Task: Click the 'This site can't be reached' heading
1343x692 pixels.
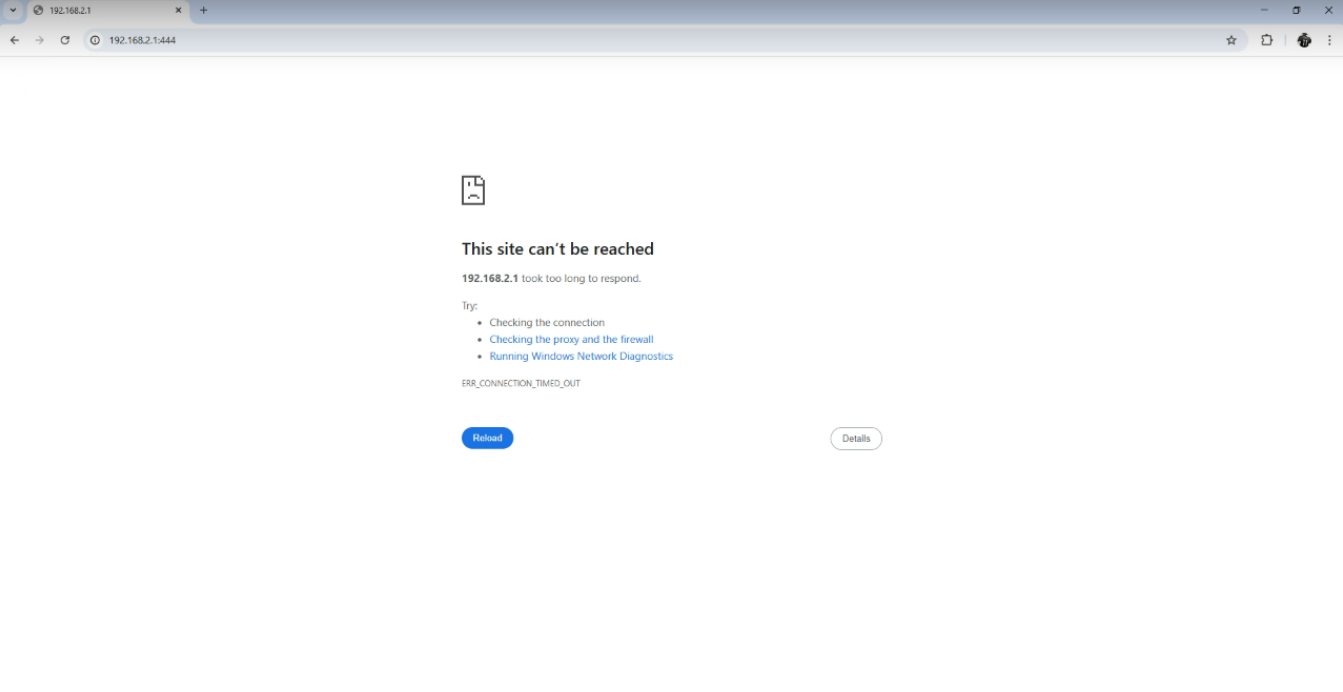Action: [557, 249]
